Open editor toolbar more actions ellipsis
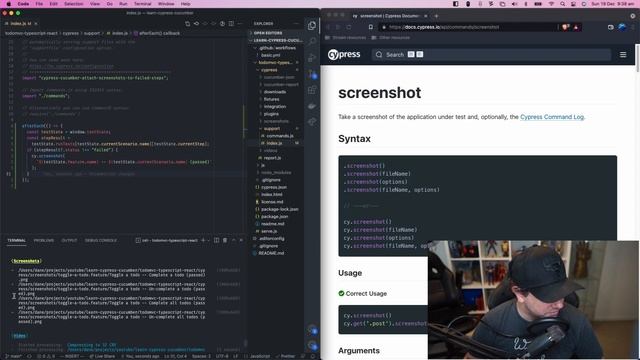 click(x=240, y=24)
